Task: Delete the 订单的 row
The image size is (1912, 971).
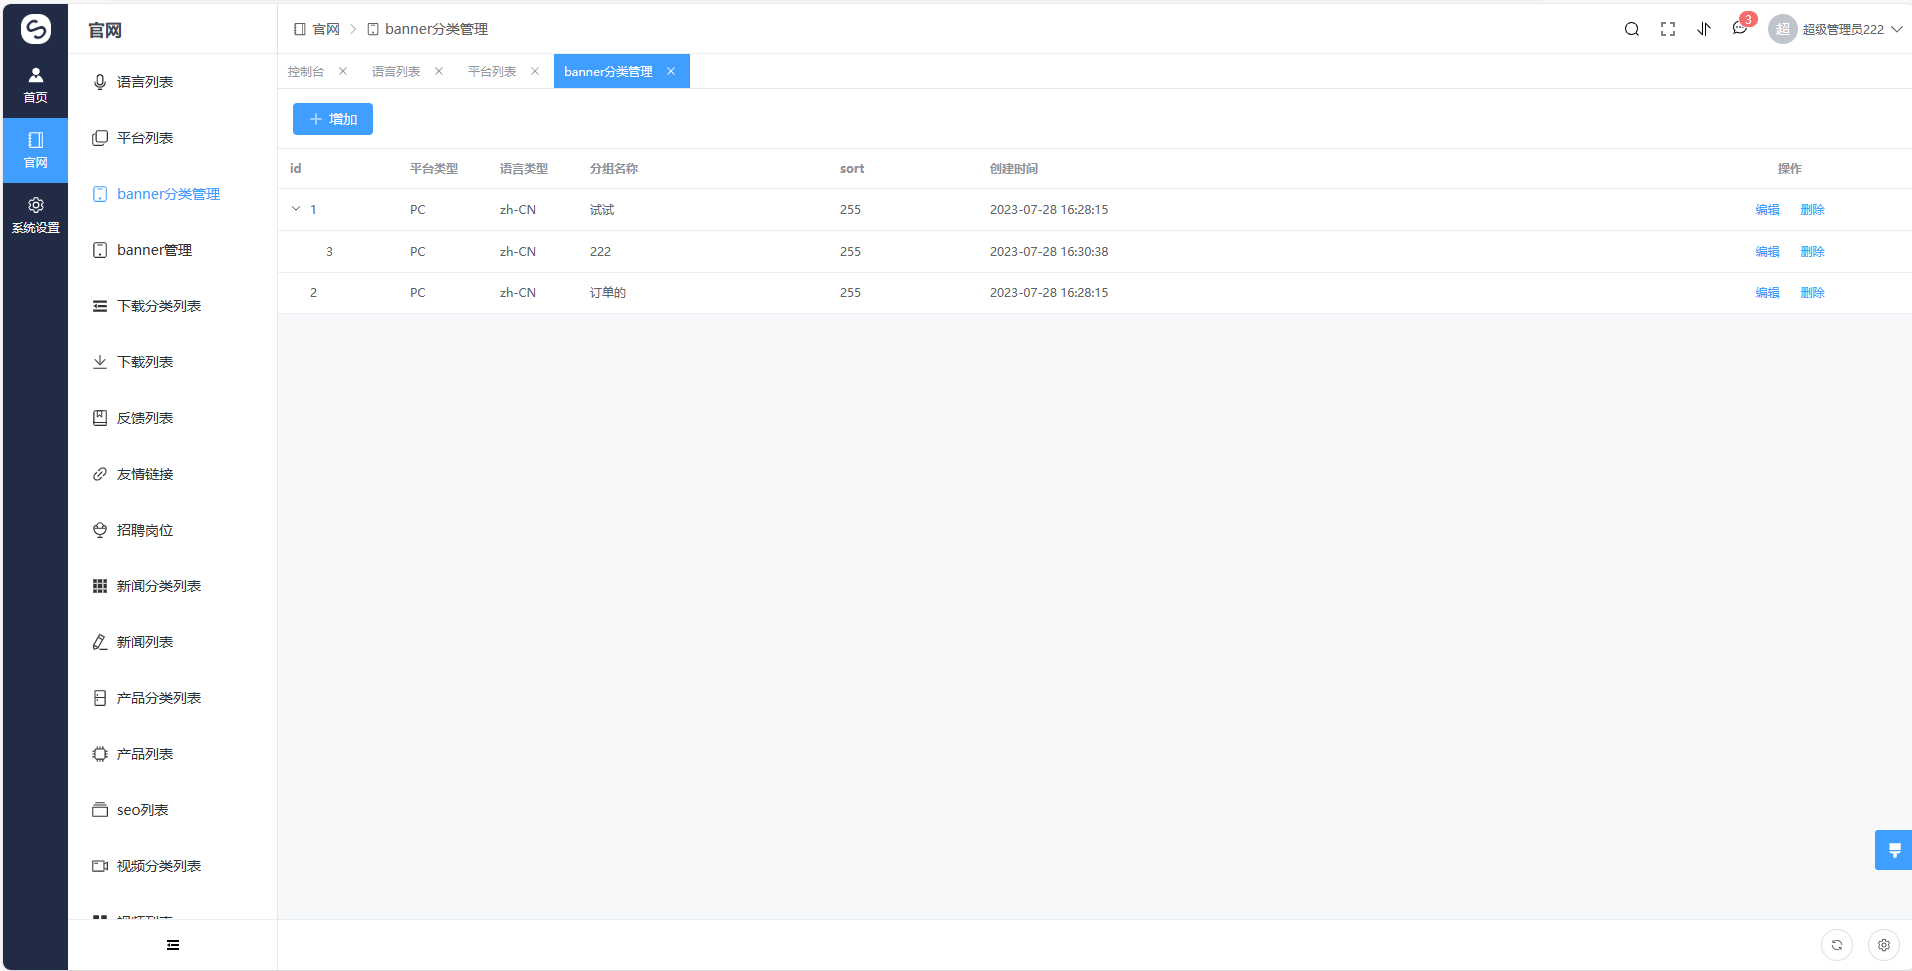Action: 1812,292
